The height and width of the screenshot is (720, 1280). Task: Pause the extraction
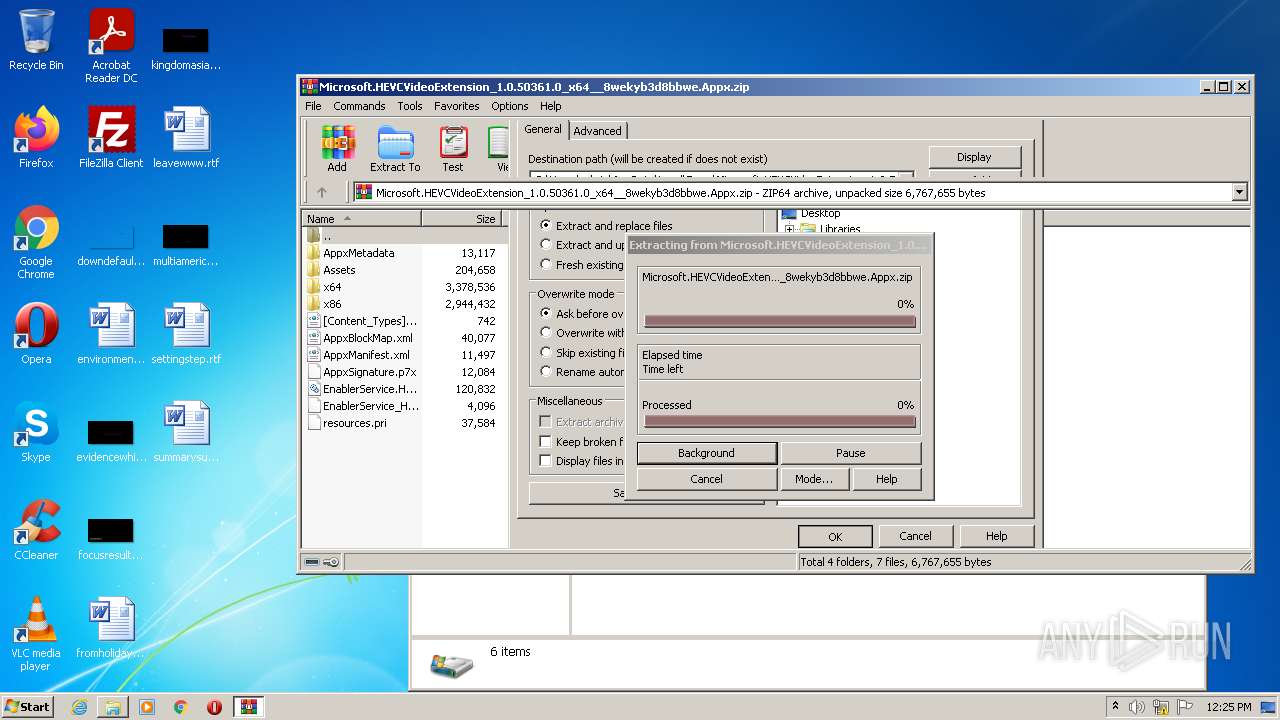(x=851, y=453)
